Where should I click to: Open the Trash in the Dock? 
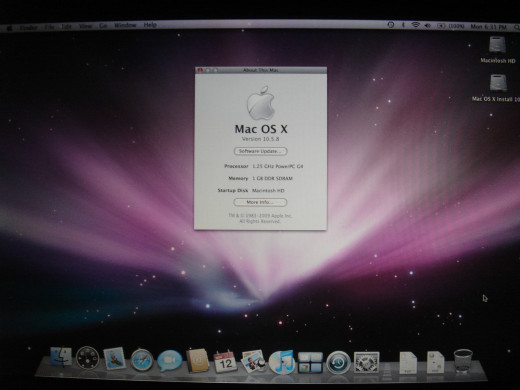(463, 361)
